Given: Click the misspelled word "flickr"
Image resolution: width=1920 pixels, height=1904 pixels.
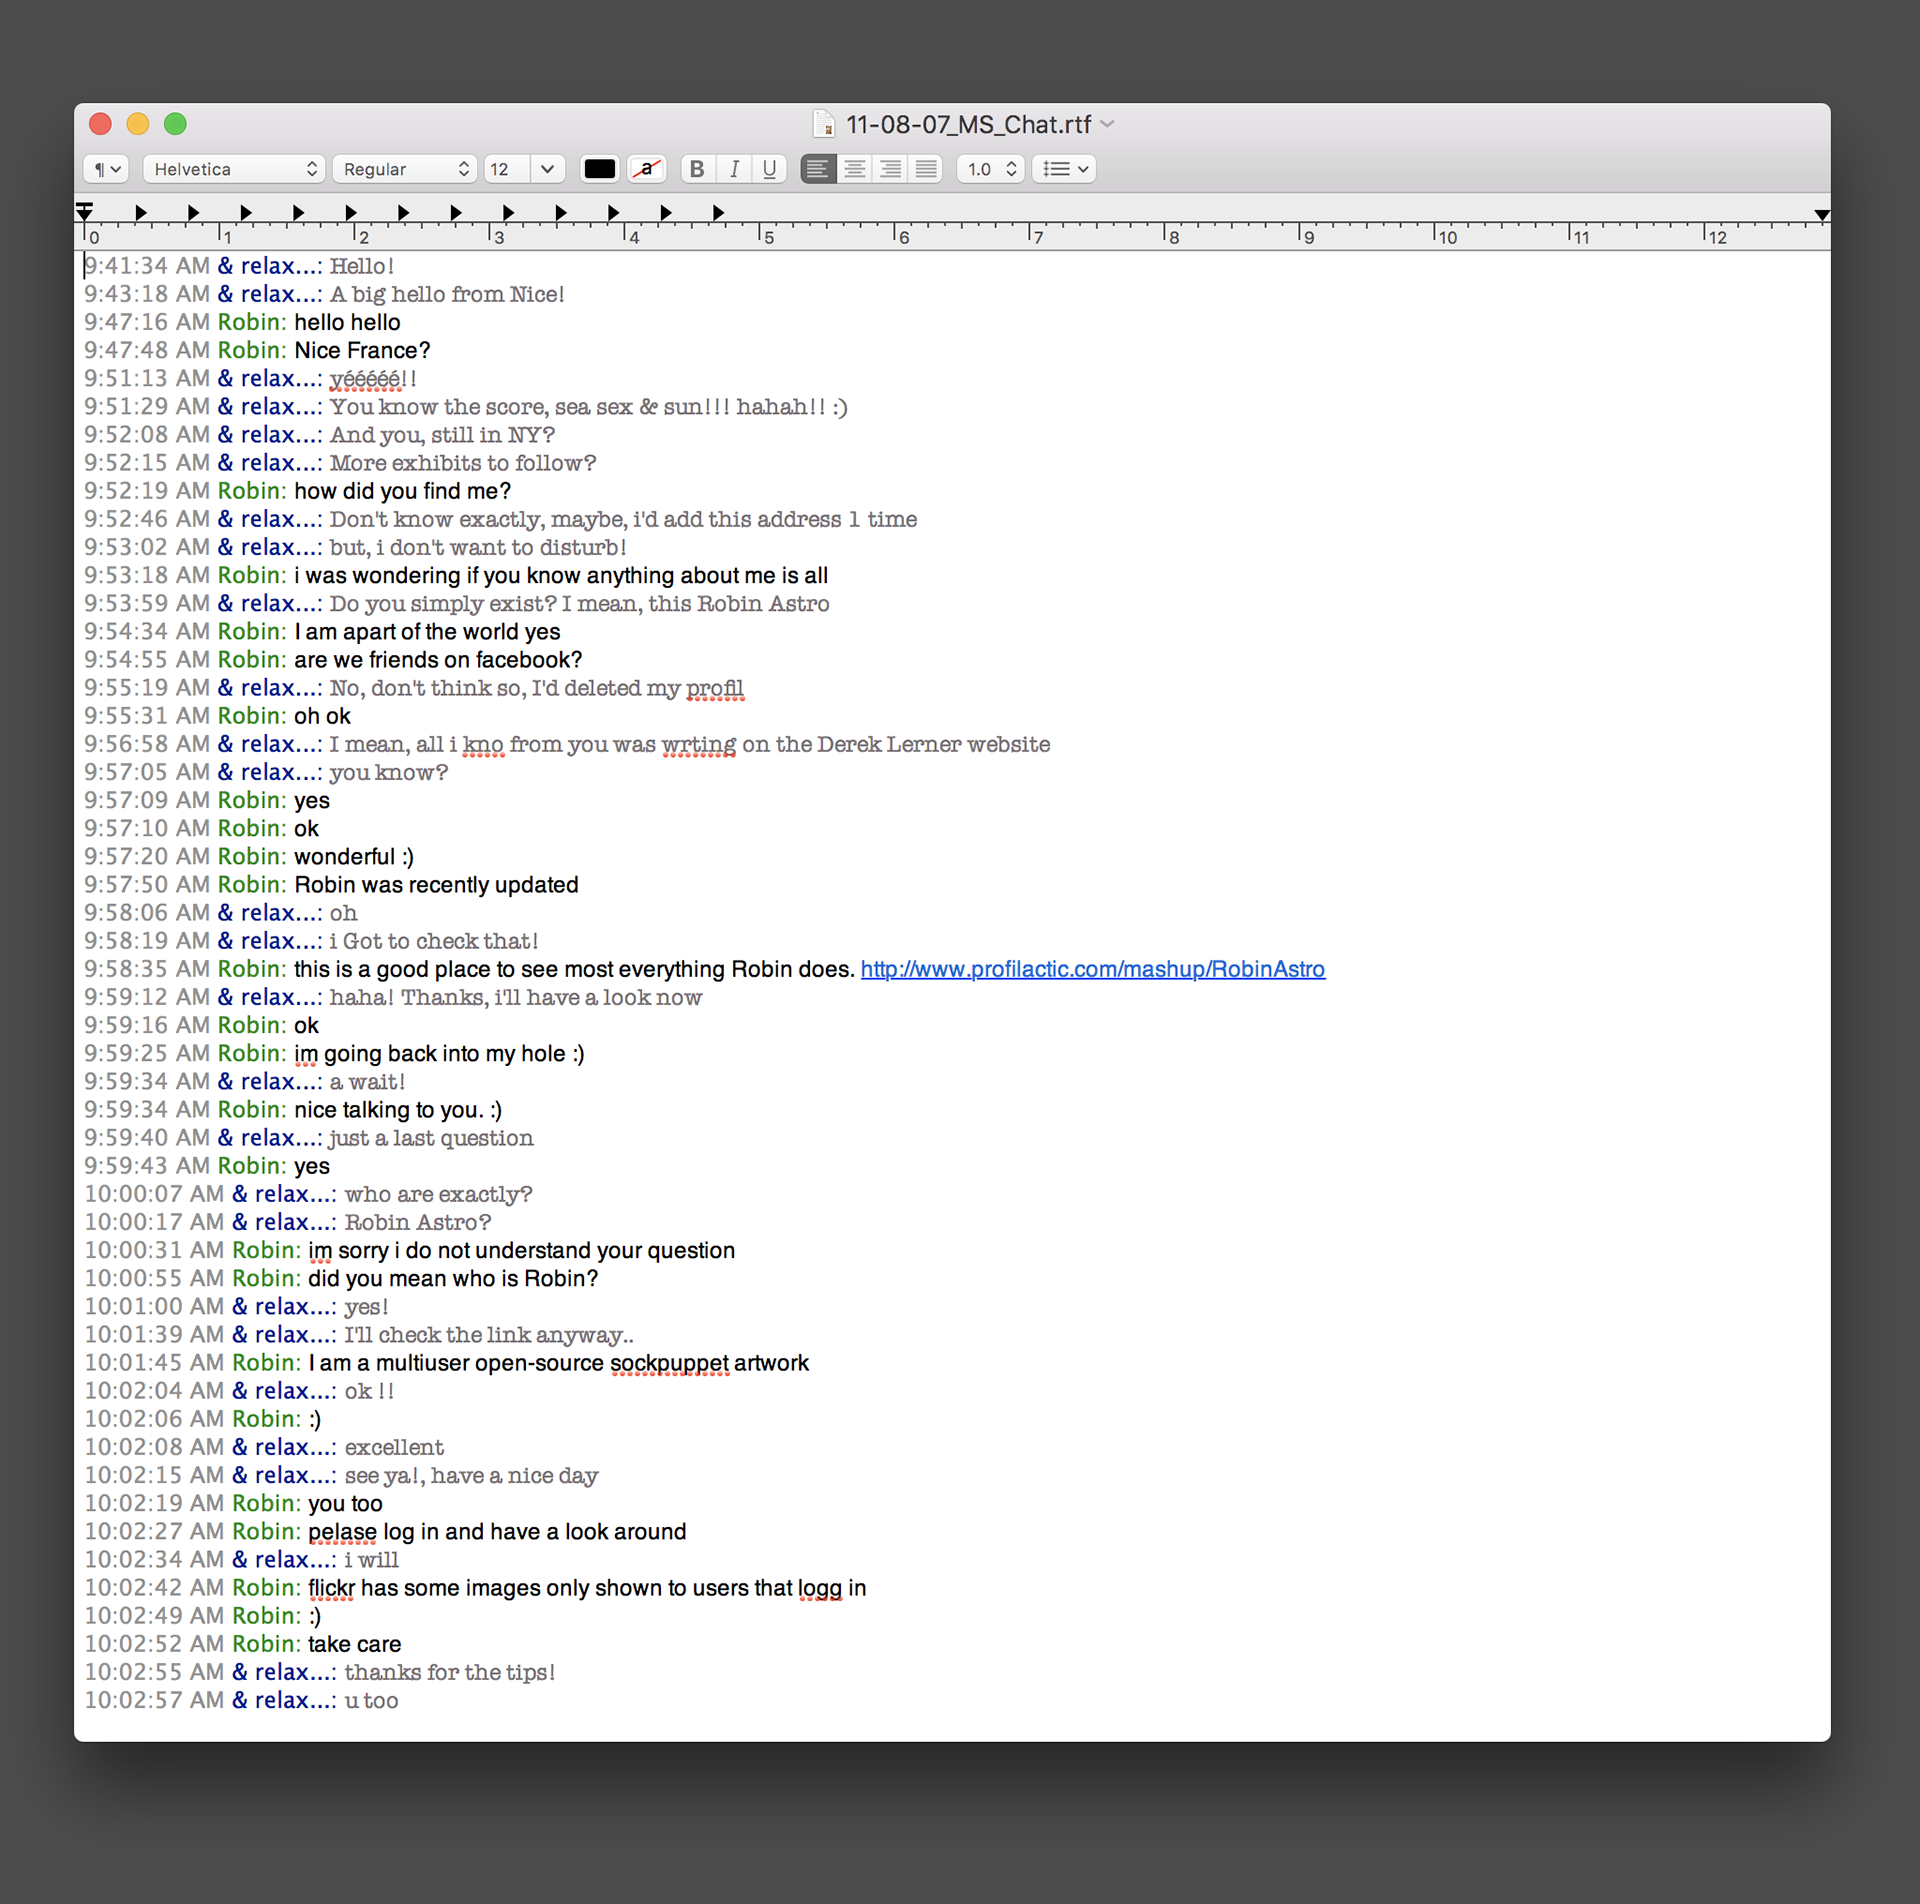Looking at the screenshot, I should pyautogui.click(x=331, y=1588).
